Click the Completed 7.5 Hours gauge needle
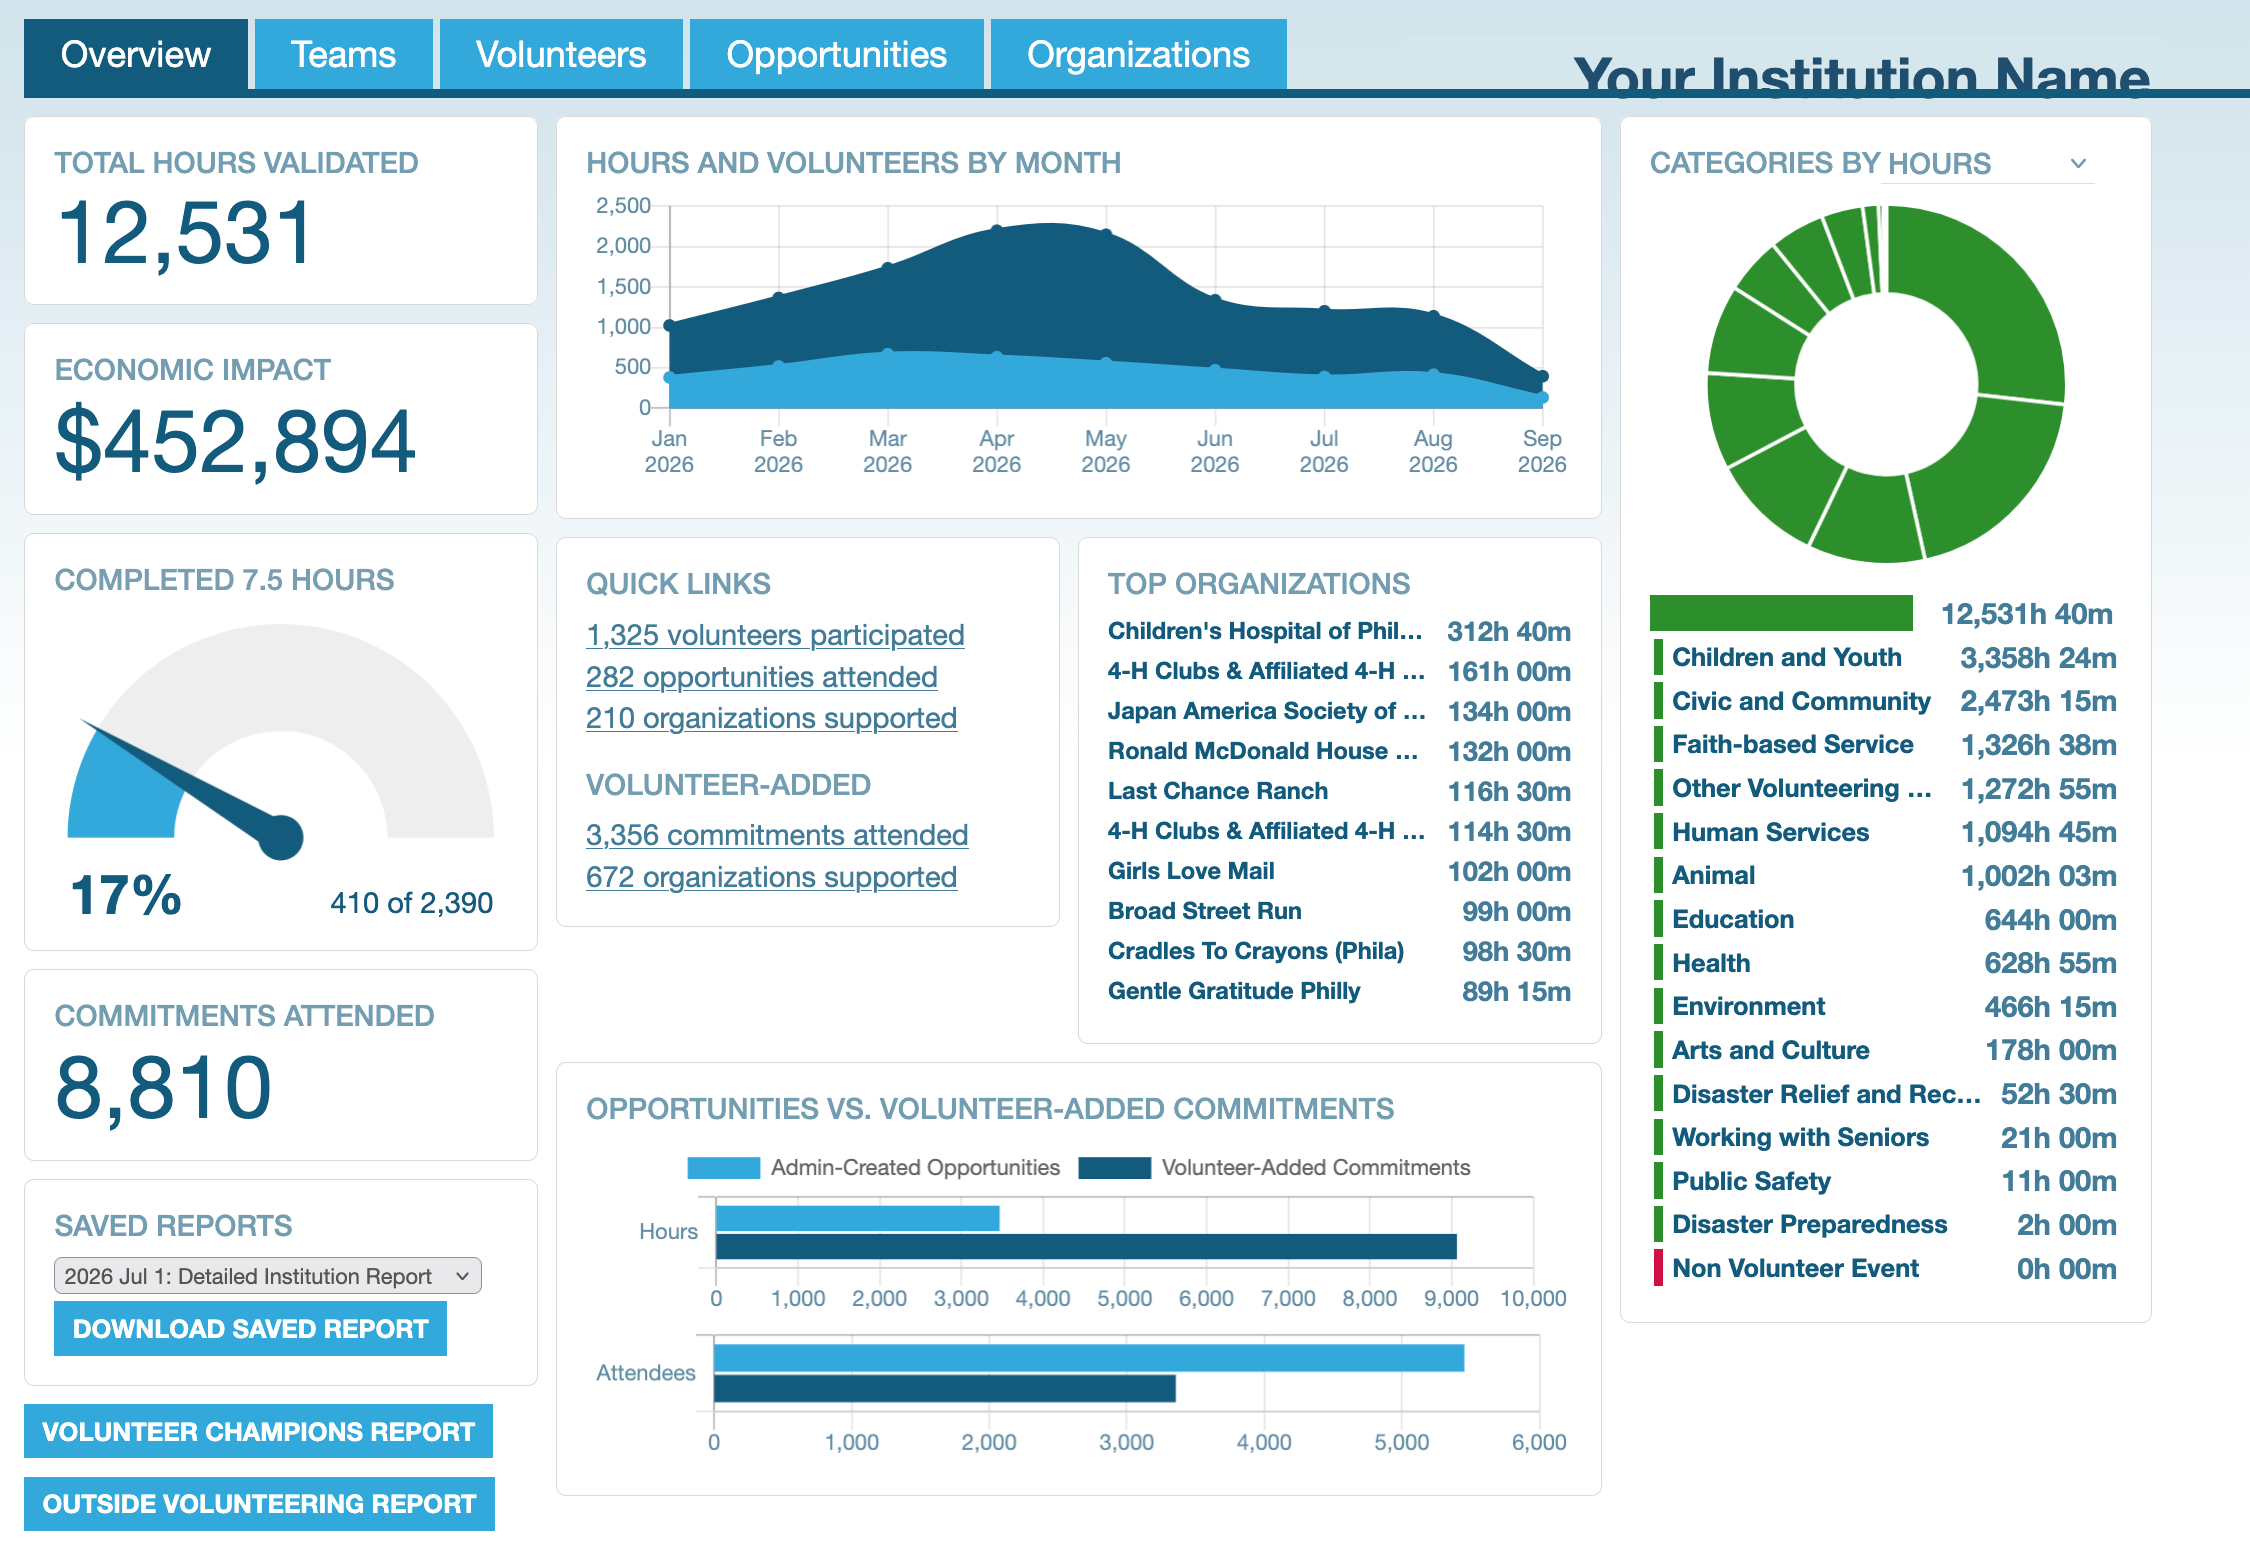2250x1542 pixels. (x=192, y=789)
